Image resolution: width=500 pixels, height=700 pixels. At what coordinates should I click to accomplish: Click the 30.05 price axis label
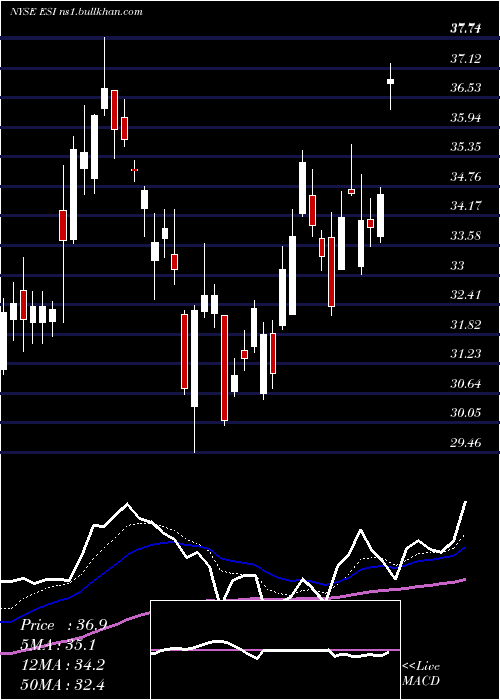(466, 413)
